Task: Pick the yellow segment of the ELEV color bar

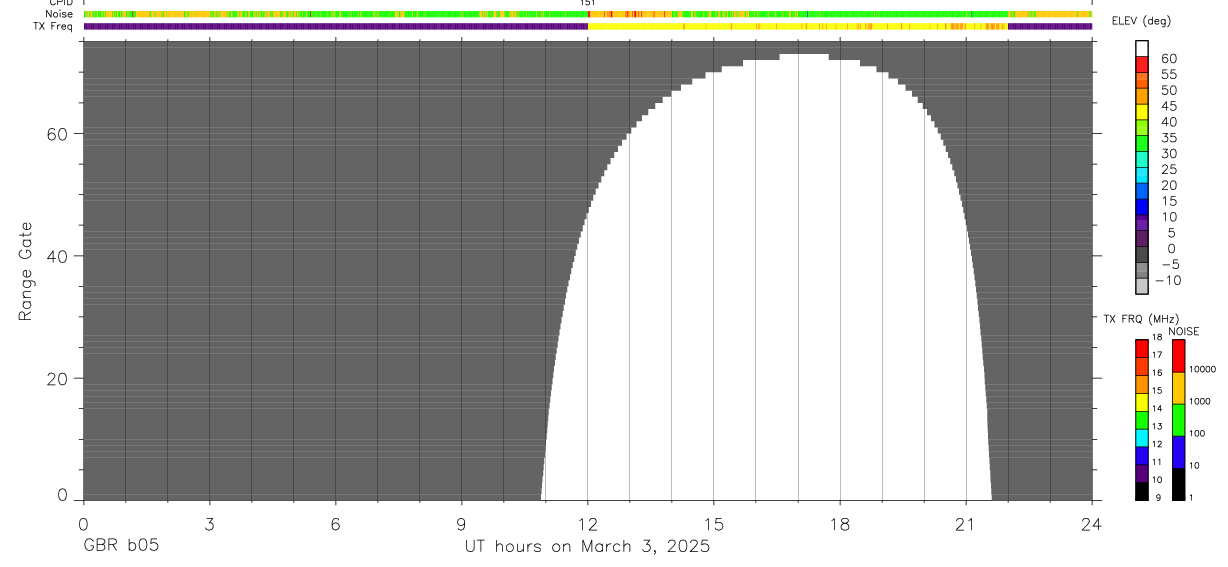Action: (x=1142, y=111)
